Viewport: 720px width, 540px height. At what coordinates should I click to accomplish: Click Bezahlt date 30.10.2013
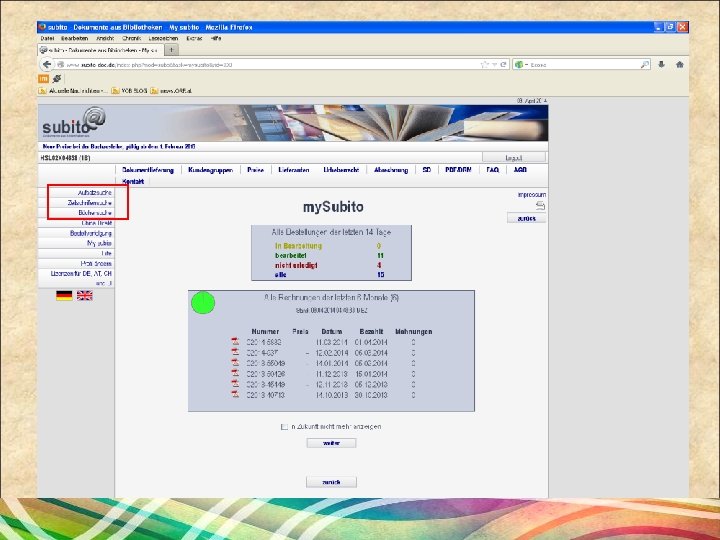(371, 395)
